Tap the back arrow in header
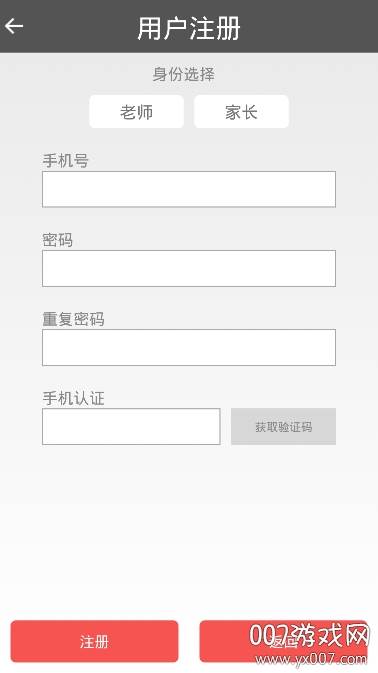Screen dimensions: 378x673 coord(14,26)
